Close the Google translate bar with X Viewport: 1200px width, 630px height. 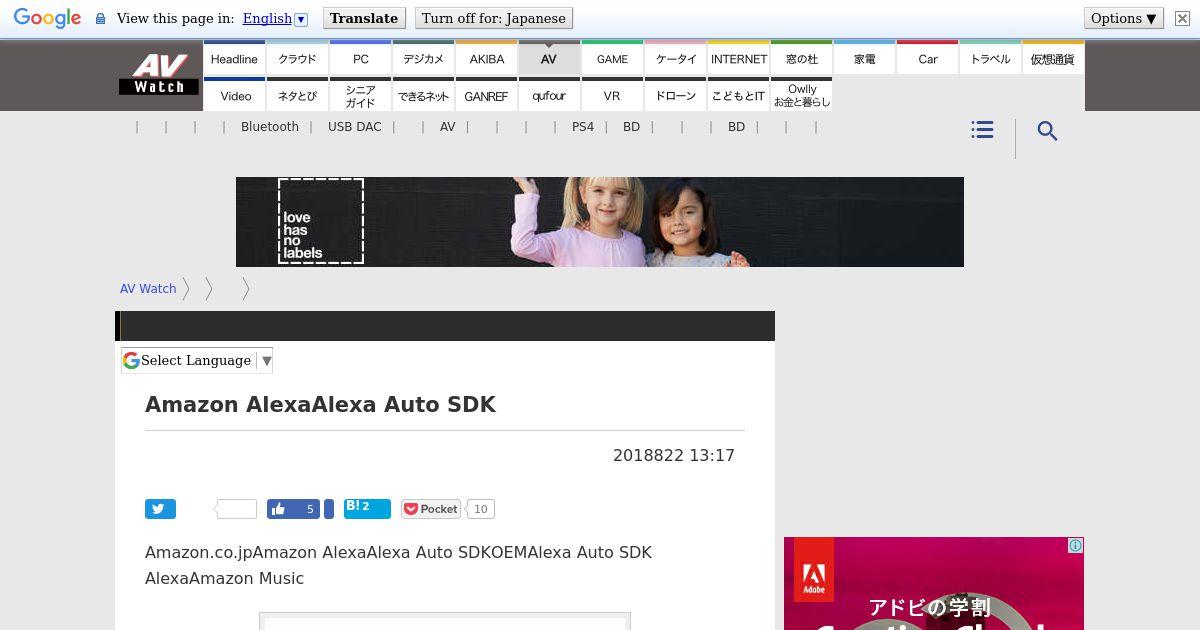coord(1182,18)
